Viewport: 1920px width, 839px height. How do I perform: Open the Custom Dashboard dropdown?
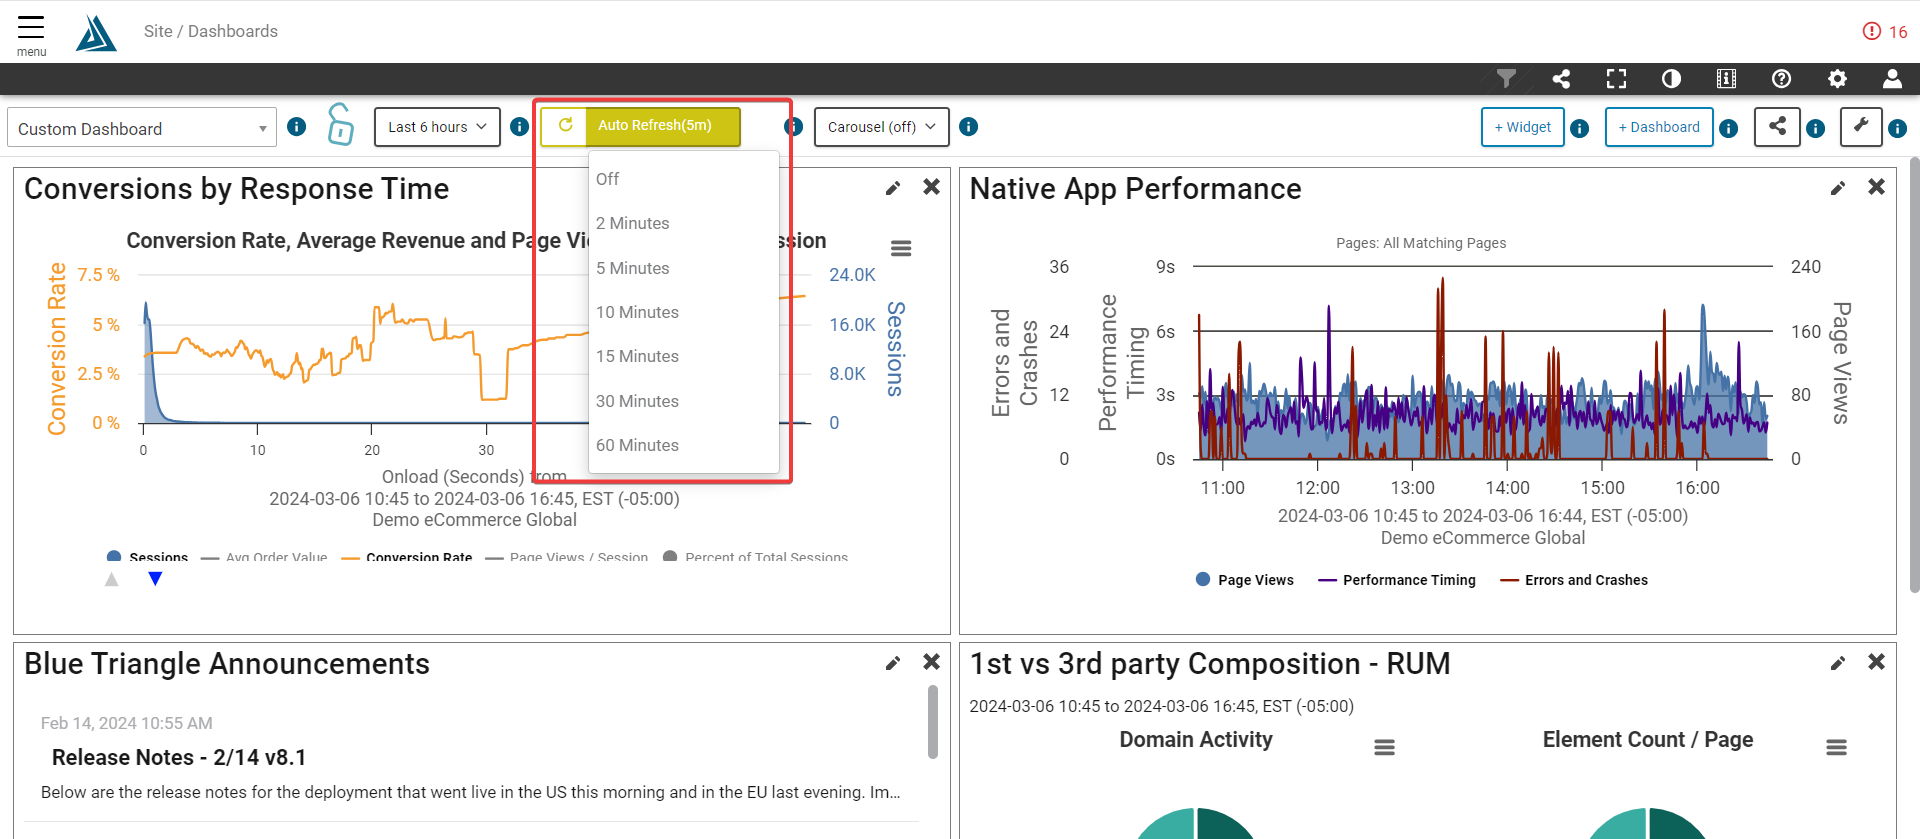click(x=142, y=128)
